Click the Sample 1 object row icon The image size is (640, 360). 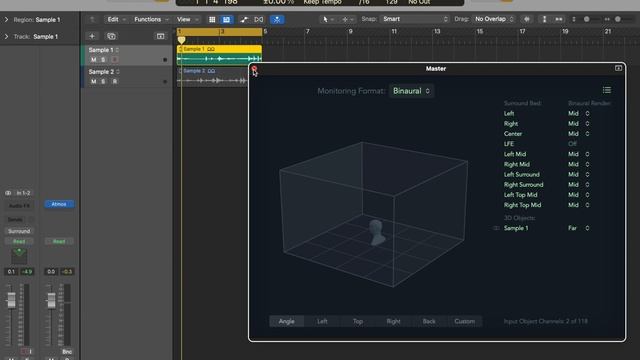(x=496, y=228)
